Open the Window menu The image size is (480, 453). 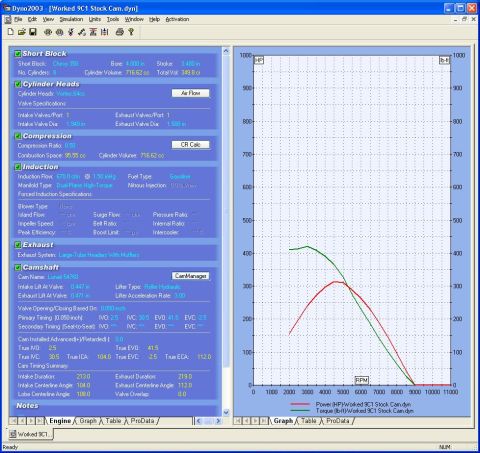point(134,19)
